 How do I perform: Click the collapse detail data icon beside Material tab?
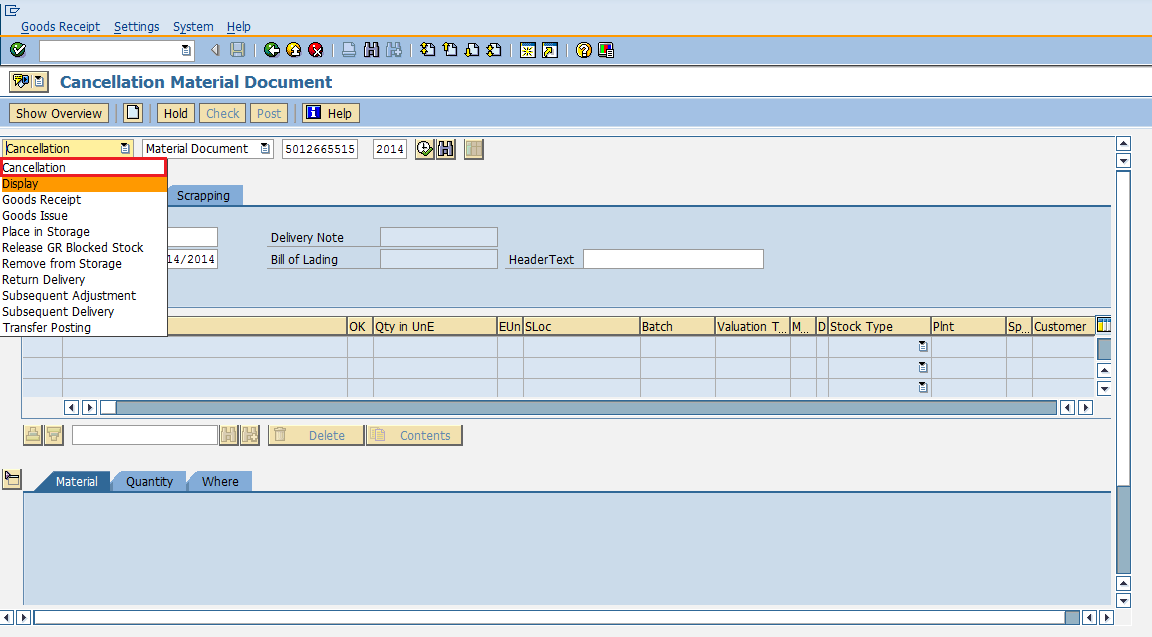coord(12,480)
